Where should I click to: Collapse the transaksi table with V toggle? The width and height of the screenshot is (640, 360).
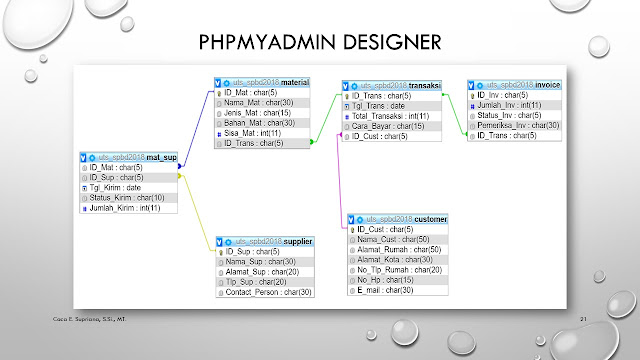pyautogui.click(x=346, y=86)
